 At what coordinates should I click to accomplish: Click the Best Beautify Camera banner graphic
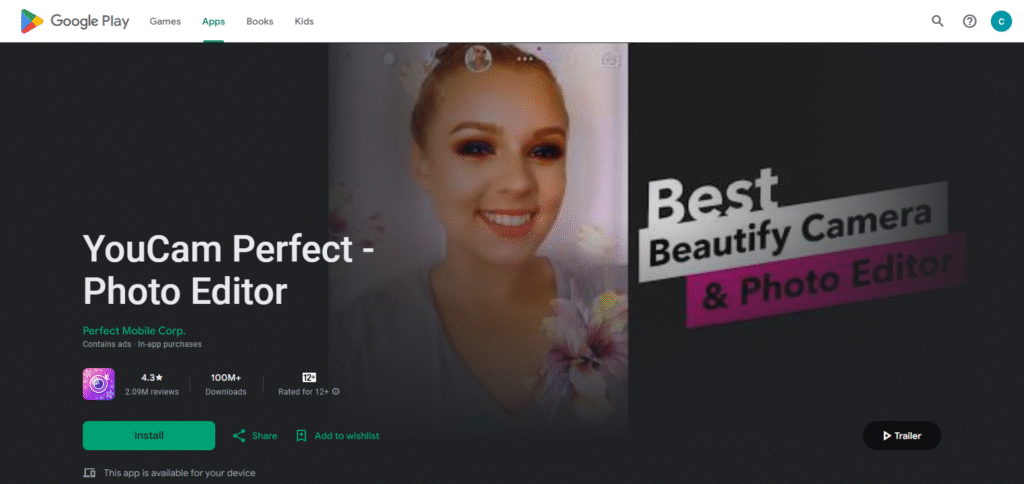(802, 247)
